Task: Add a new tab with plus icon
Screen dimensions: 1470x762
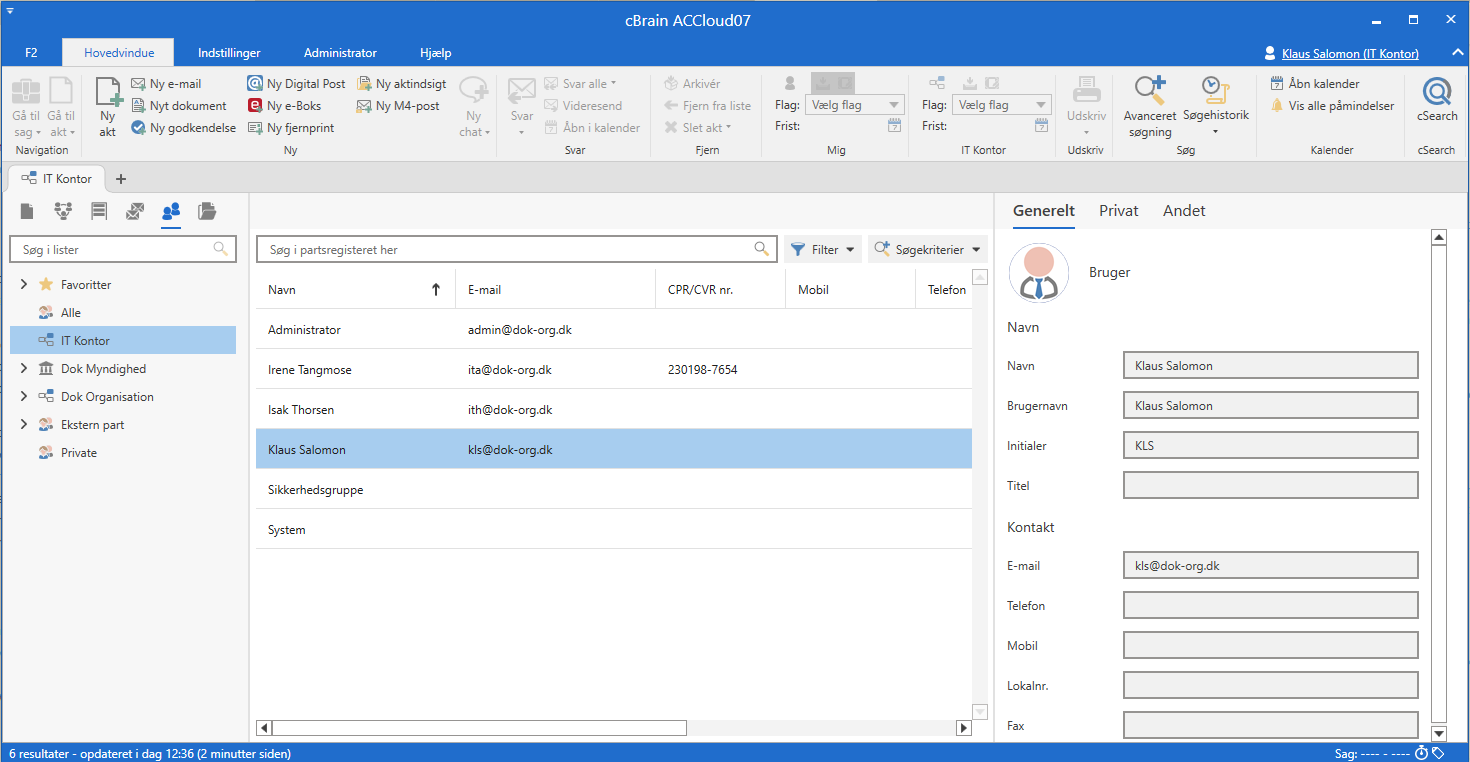Action: pyautogui.click(x=121, y=179)
